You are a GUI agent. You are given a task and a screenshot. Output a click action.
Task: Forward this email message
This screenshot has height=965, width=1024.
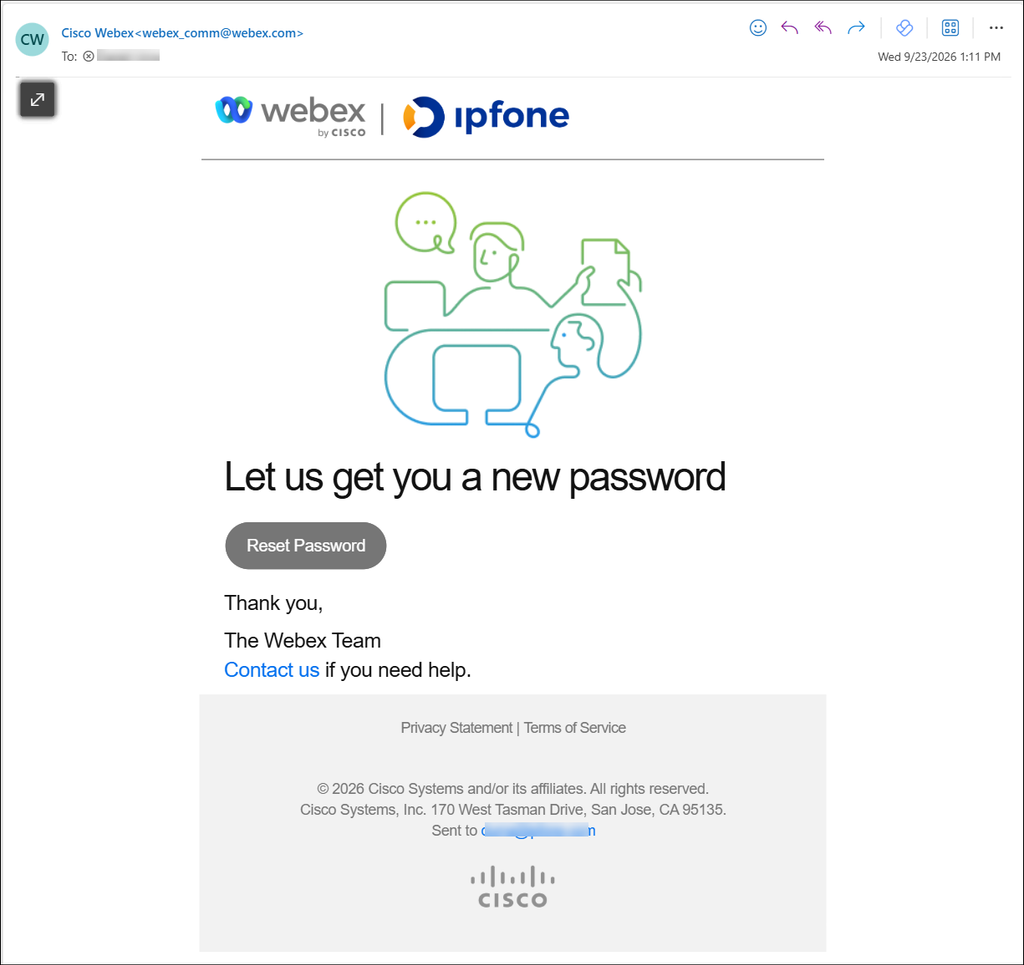[x=856, y=27]
